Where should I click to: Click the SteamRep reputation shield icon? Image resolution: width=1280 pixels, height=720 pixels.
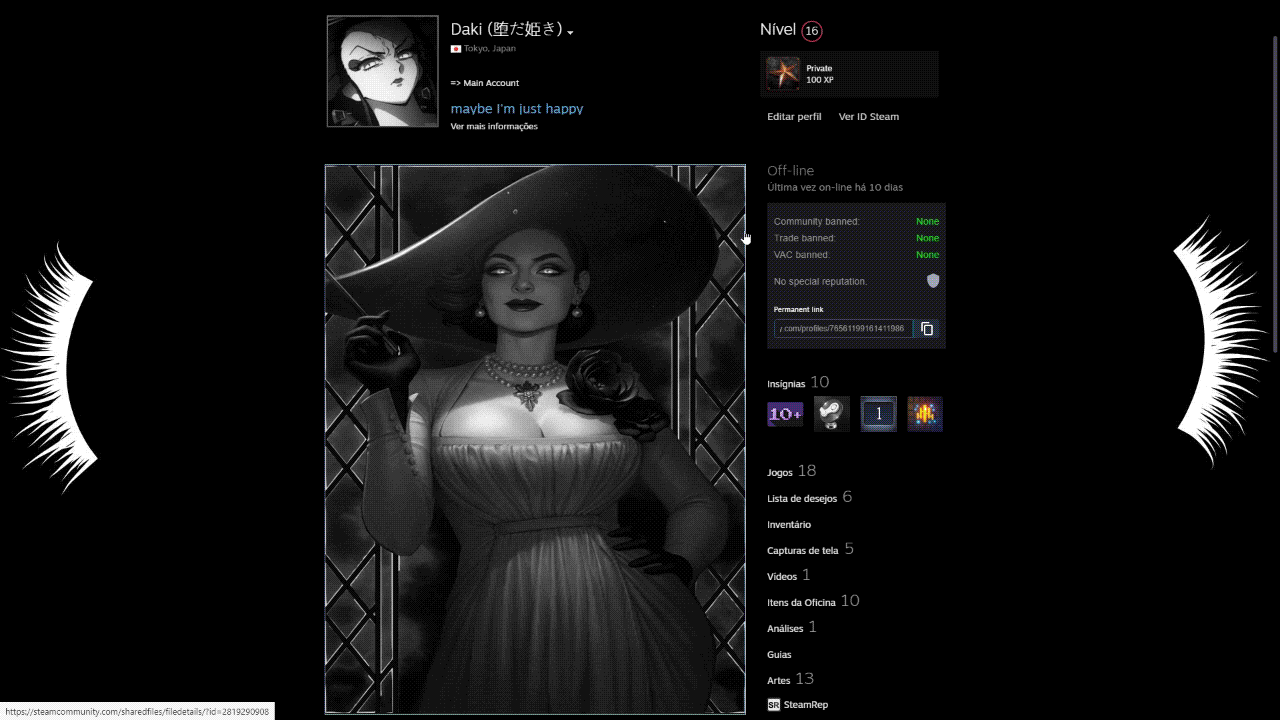point(933,281)
